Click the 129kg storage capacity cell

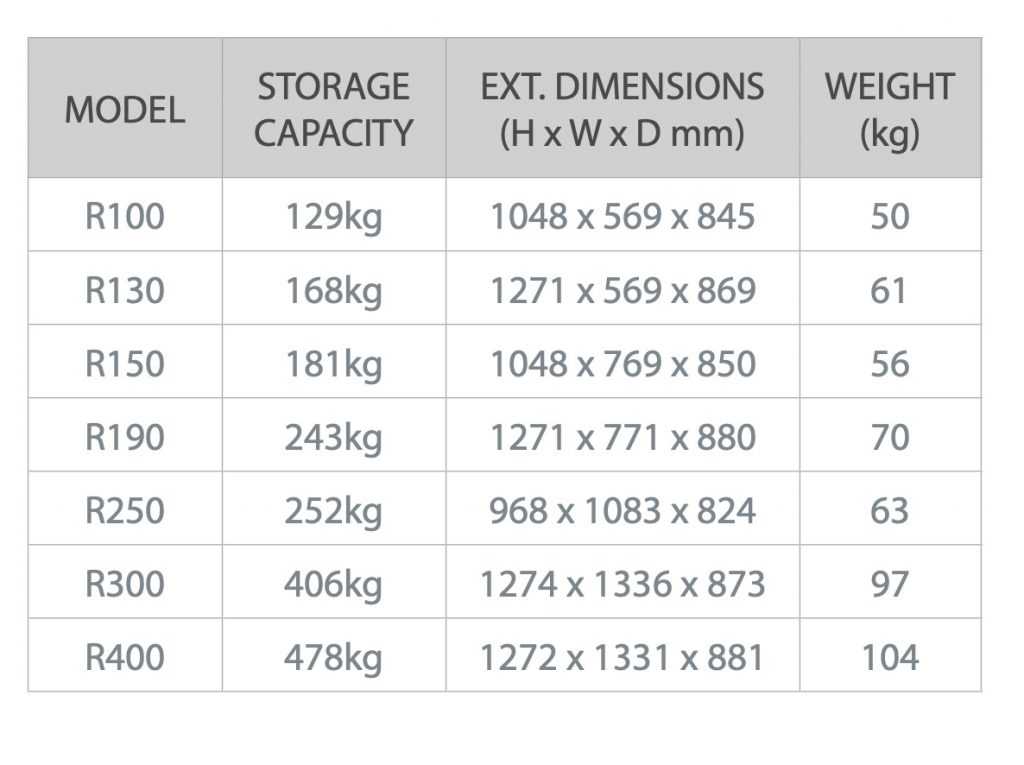coord(334,216)
